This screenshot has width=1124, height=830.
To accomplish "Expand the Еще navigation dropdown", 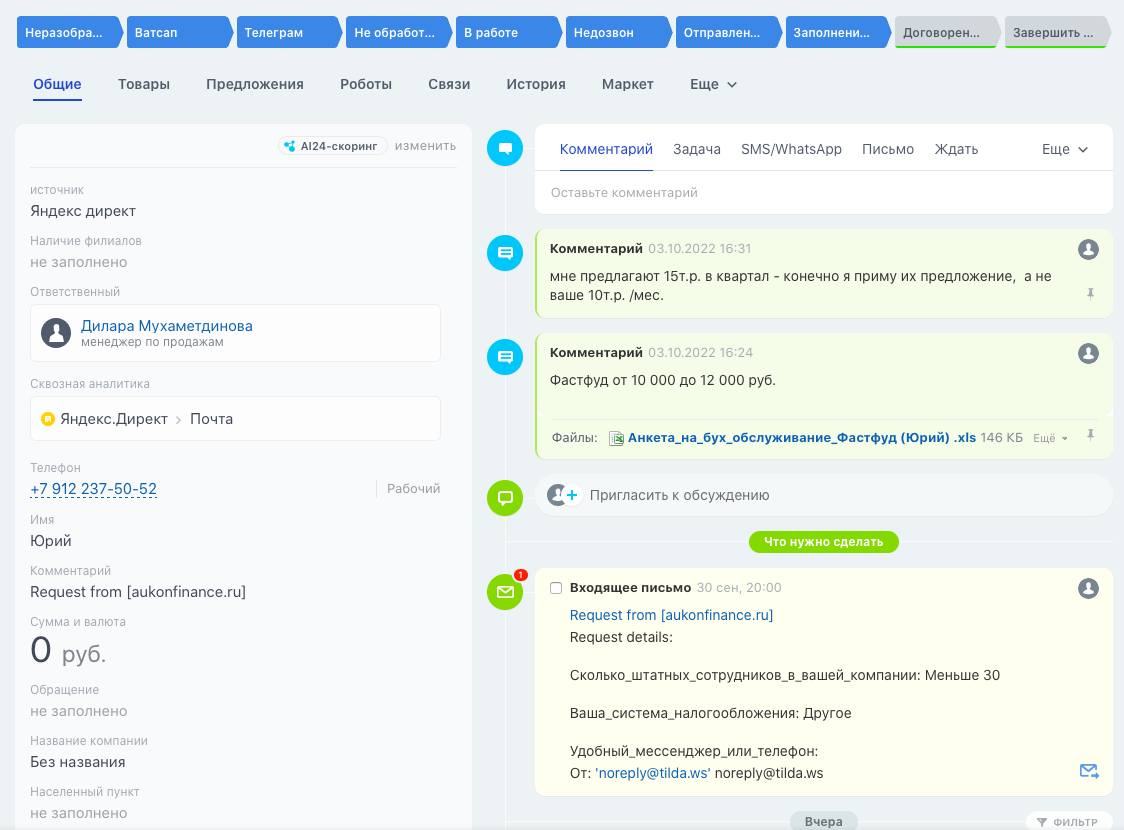I will [712, 84].
